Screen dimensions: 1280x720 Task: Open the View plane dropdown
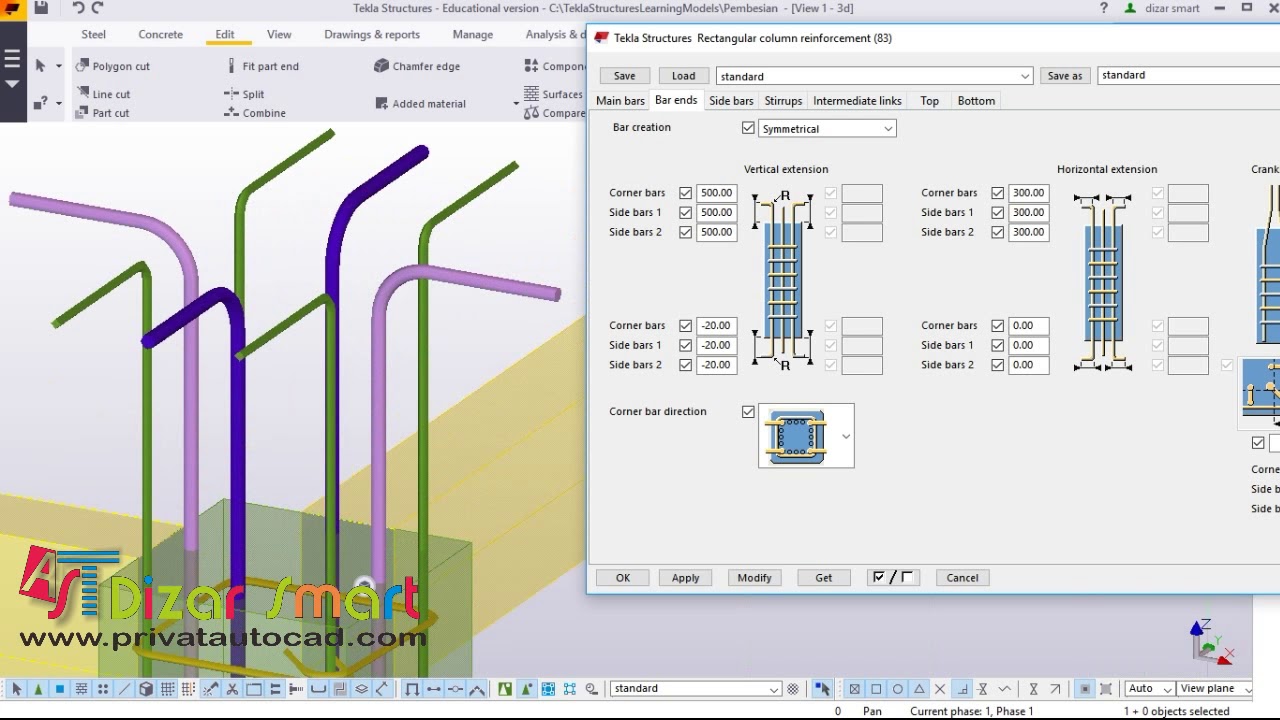[1247, 689]
